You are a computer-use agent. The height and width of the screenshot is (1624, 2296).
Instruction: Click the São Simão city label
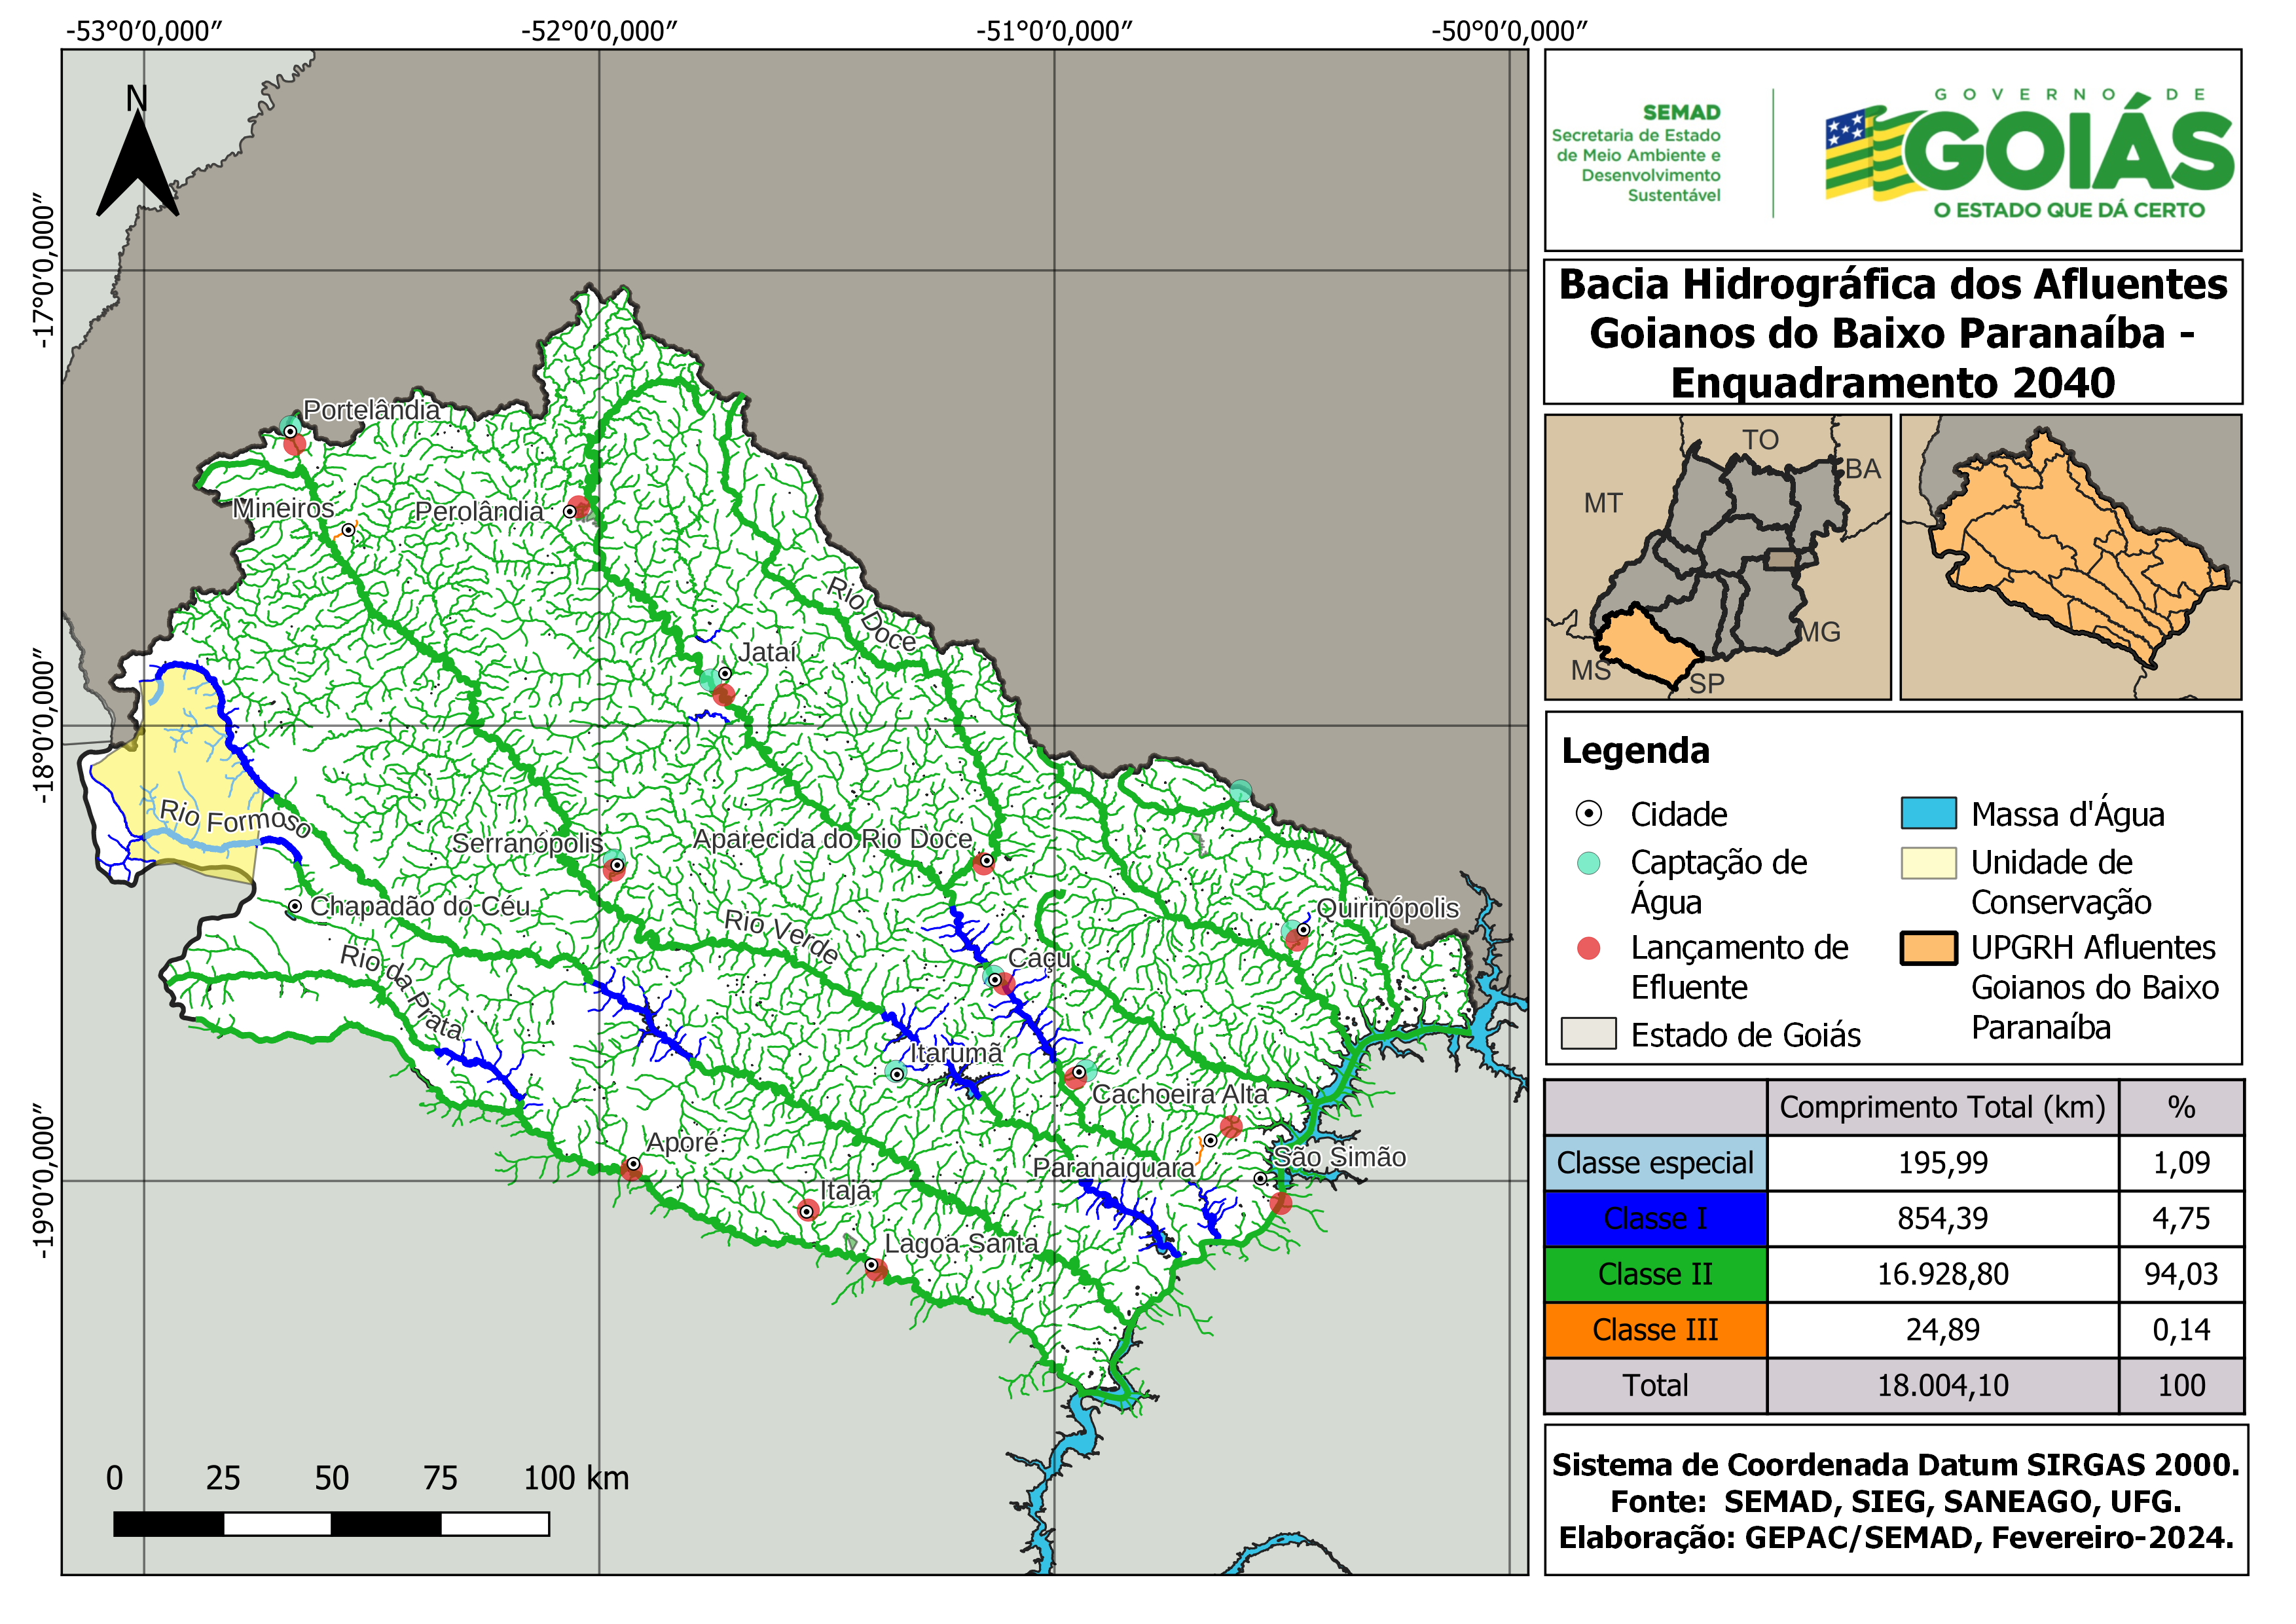click(x=1339, y=1157)
